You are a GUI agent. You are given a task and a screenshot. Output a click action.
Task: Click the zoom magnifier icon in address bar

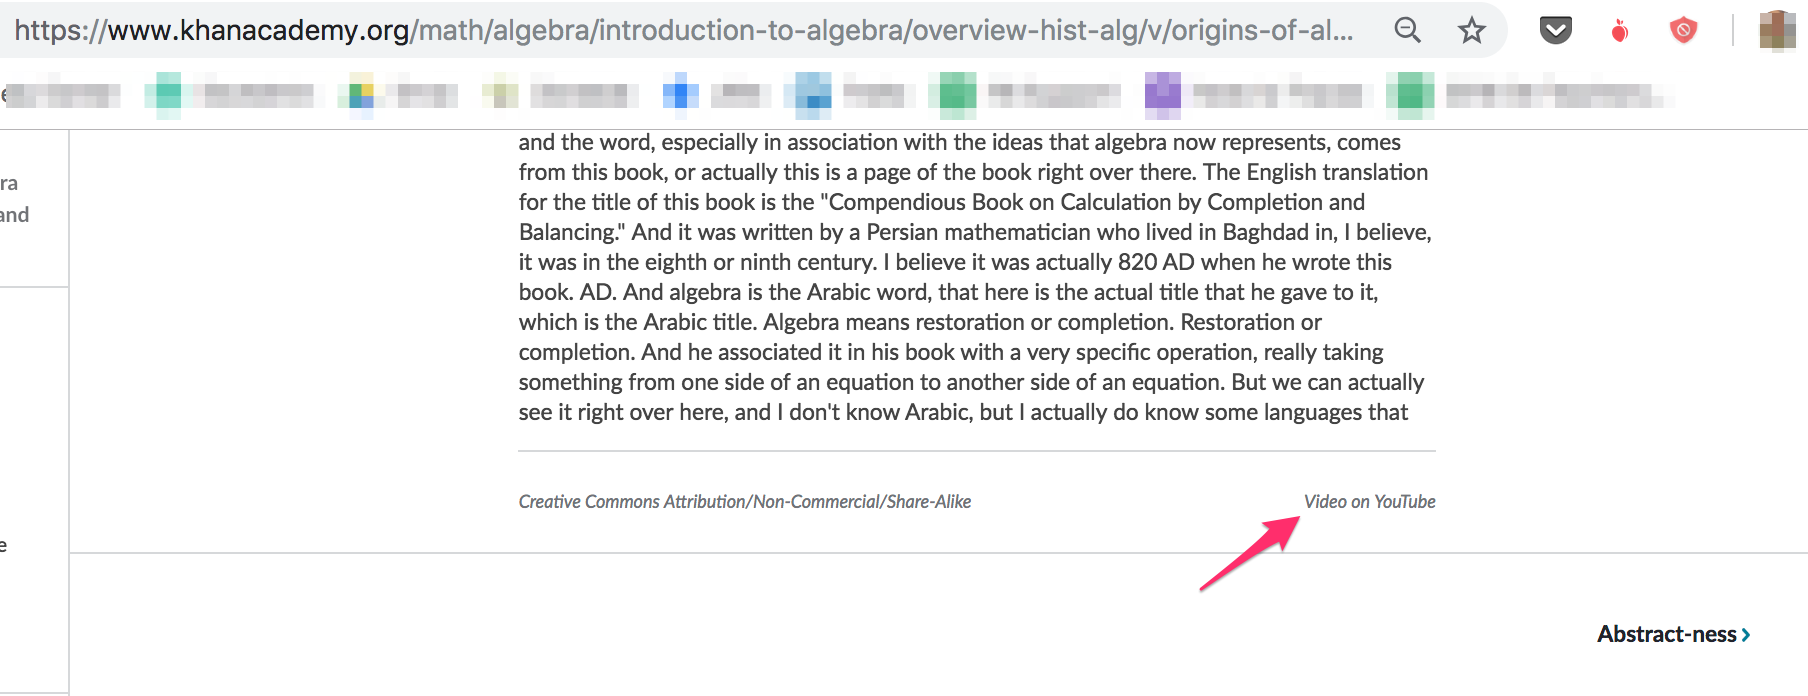1407,31
